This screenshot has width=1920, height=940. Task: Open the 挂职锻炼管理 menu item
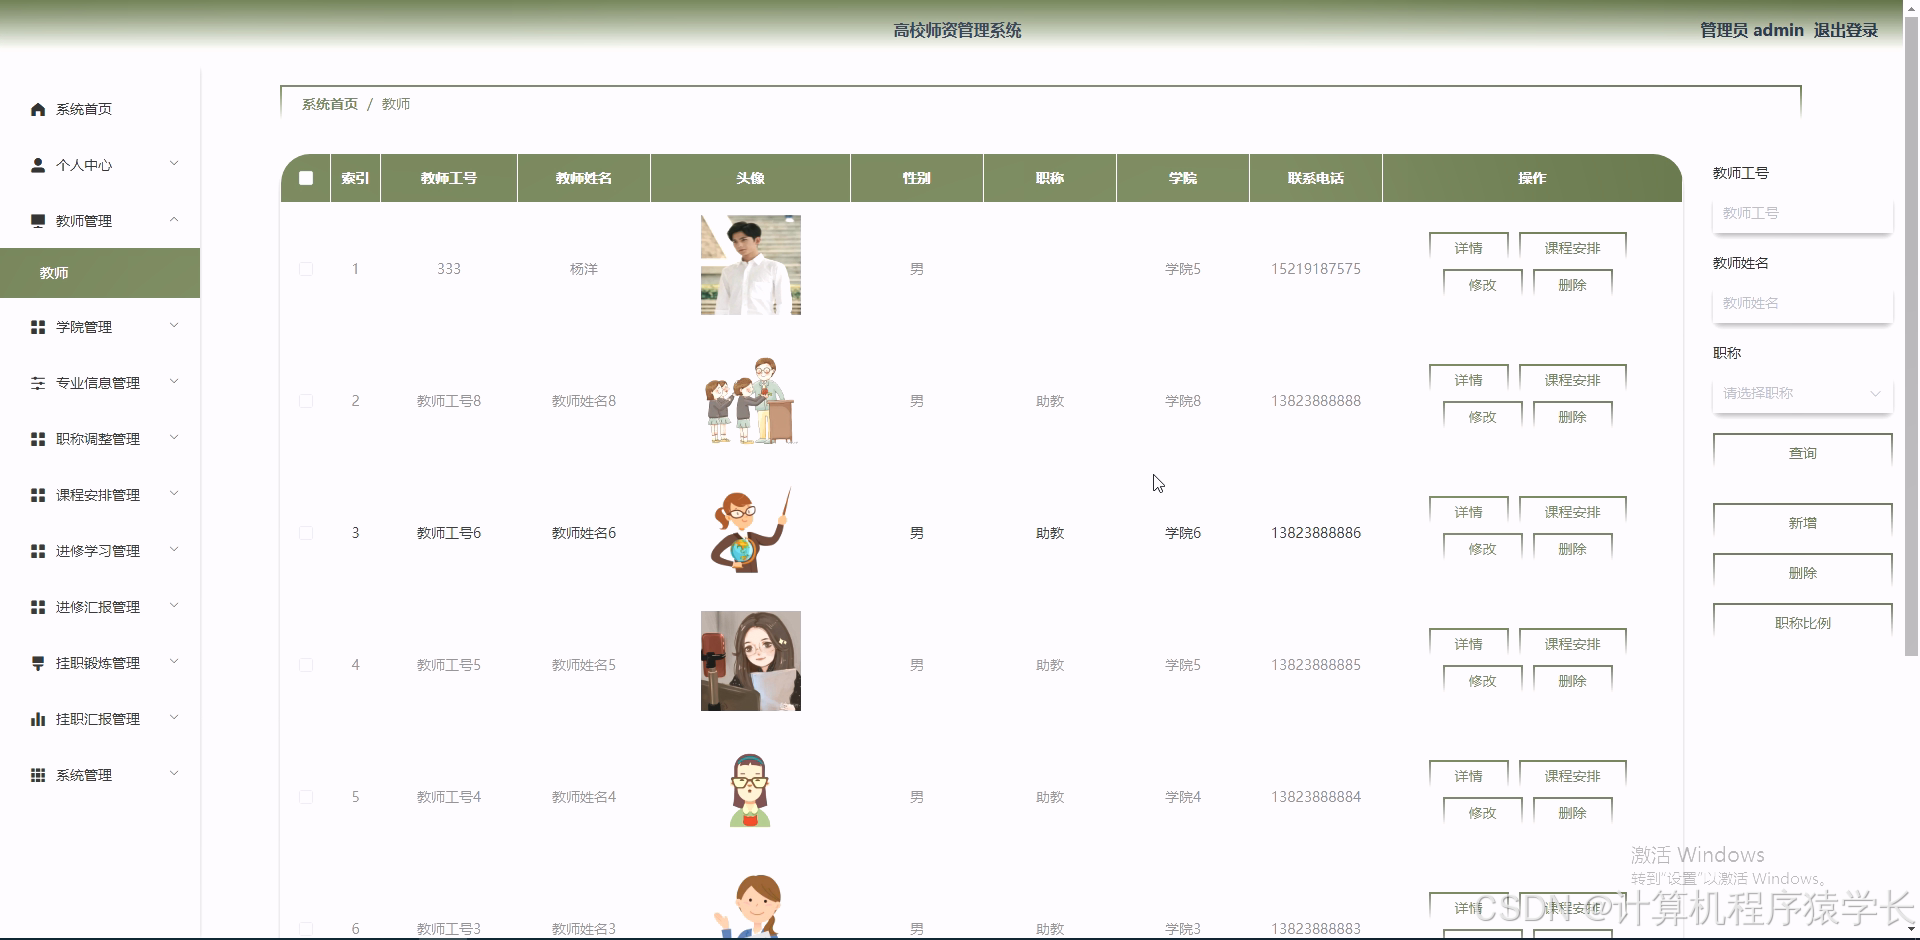(x=100, y=663)
